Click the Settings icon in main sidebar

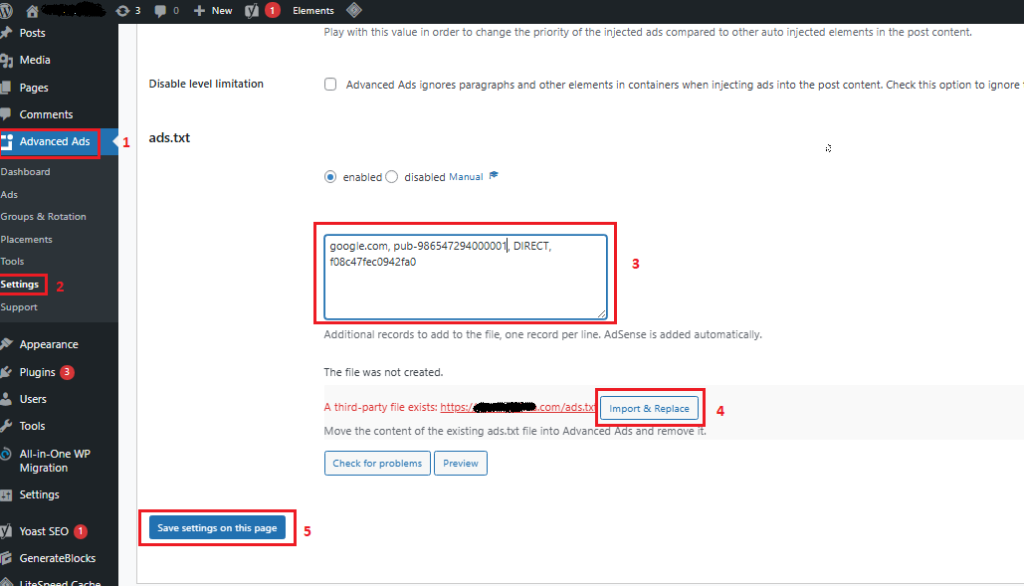click(x=6, y=495)
